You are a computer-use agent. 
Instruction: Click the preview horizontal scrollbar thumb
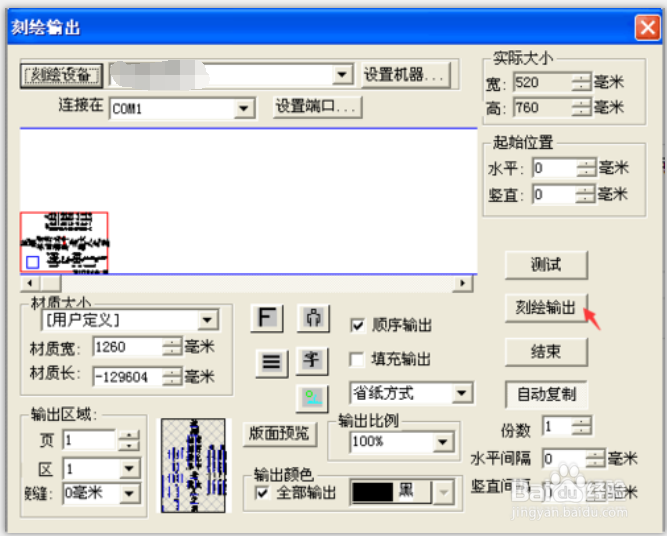point(51,283)
